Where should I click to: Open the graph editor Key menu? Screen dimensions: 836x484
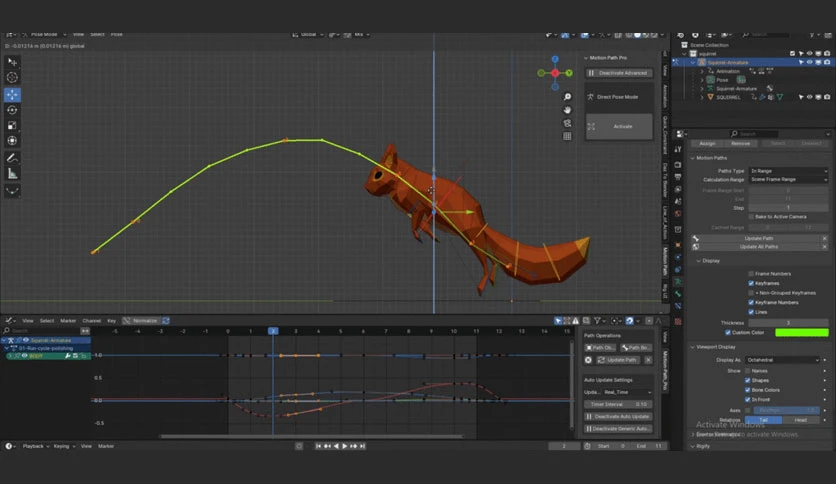(x=111, y=321)
